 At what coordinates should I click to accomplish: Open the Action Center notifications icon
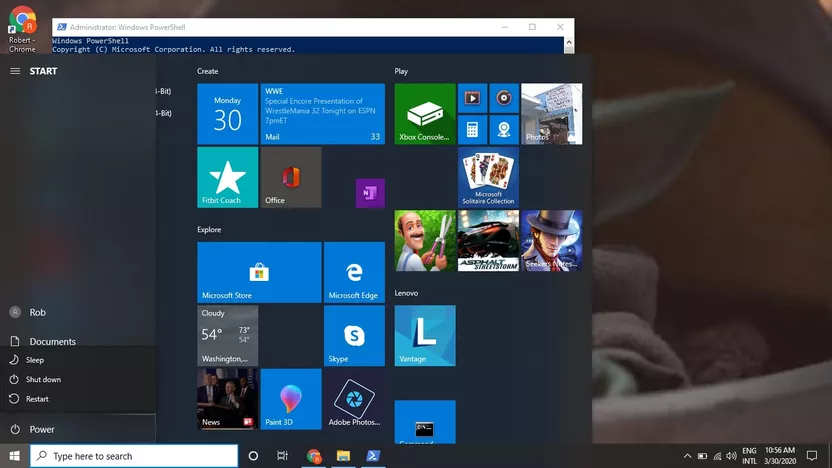click(x=812, y=456)
